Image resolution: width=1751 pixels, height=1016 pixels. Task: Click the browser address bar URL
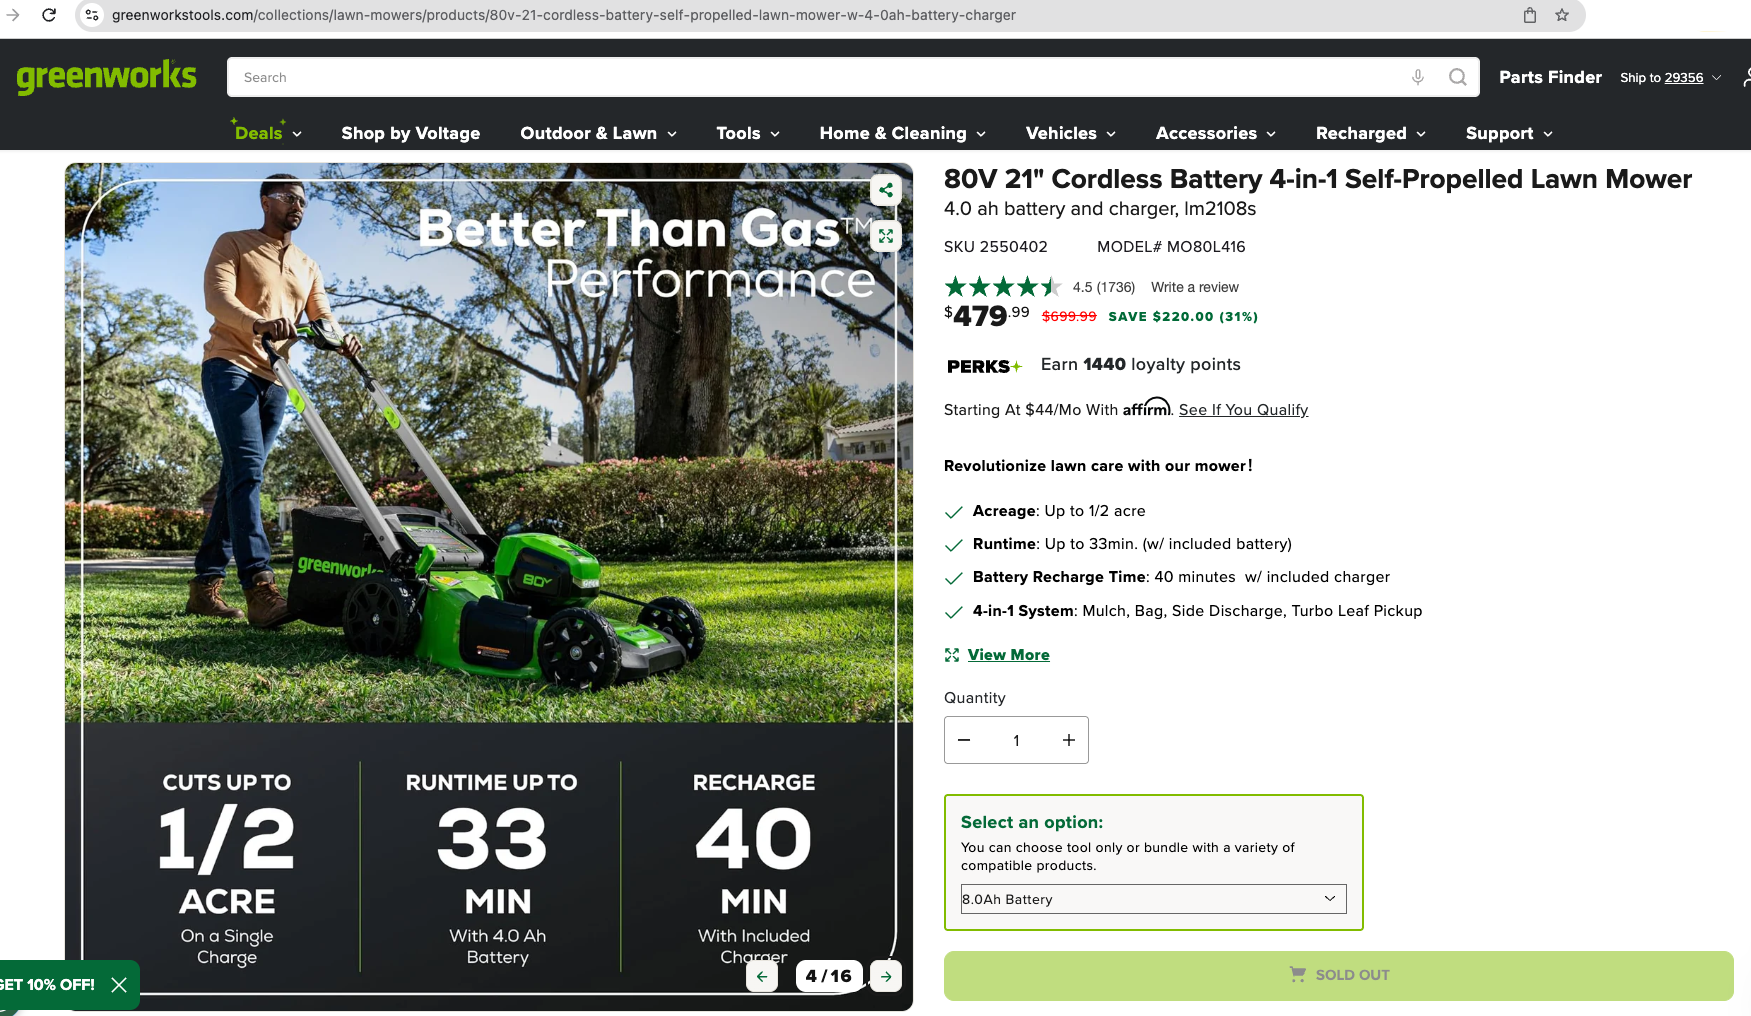[x=564, y=15]
